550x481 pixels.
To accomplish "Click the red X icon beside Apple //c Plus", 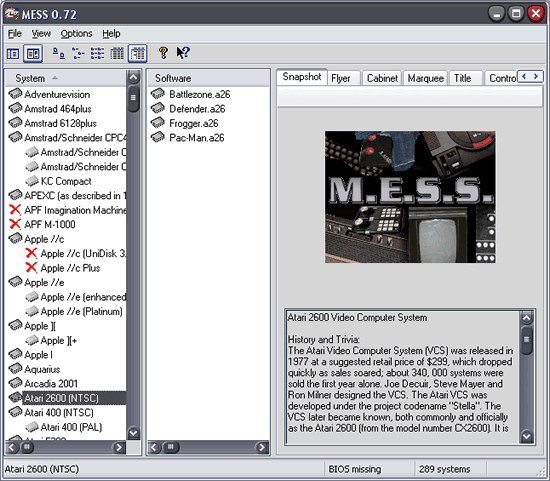I will click(31, 268).
